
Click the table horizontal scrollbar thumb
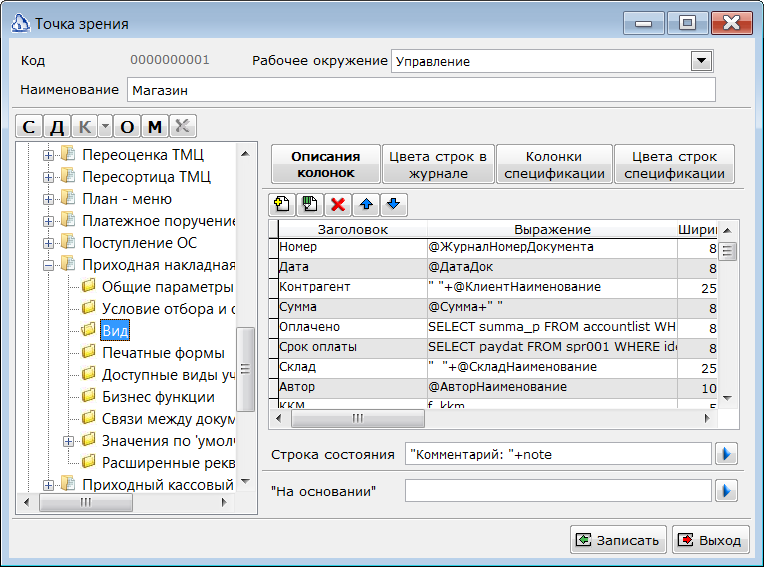pos(358,418)
